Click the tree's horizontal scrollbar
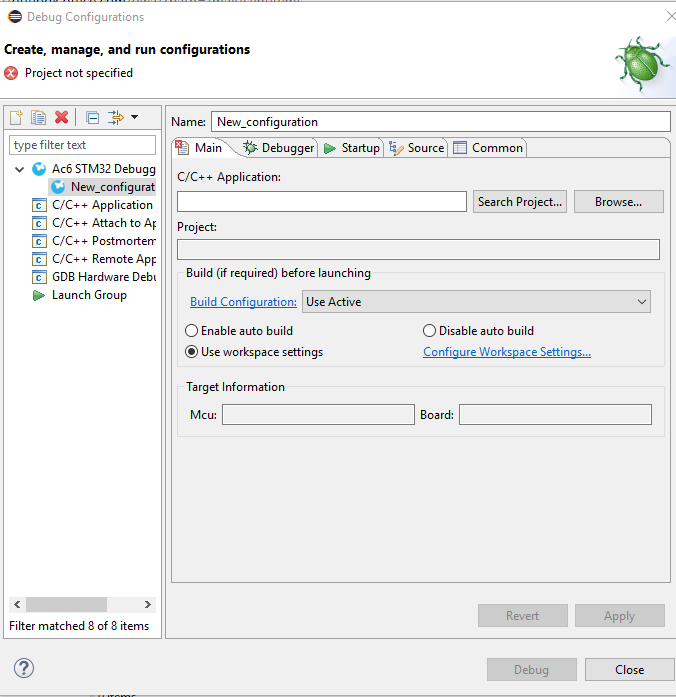The image size is (676, 697). pyautogui.click(x=66, y=605)
